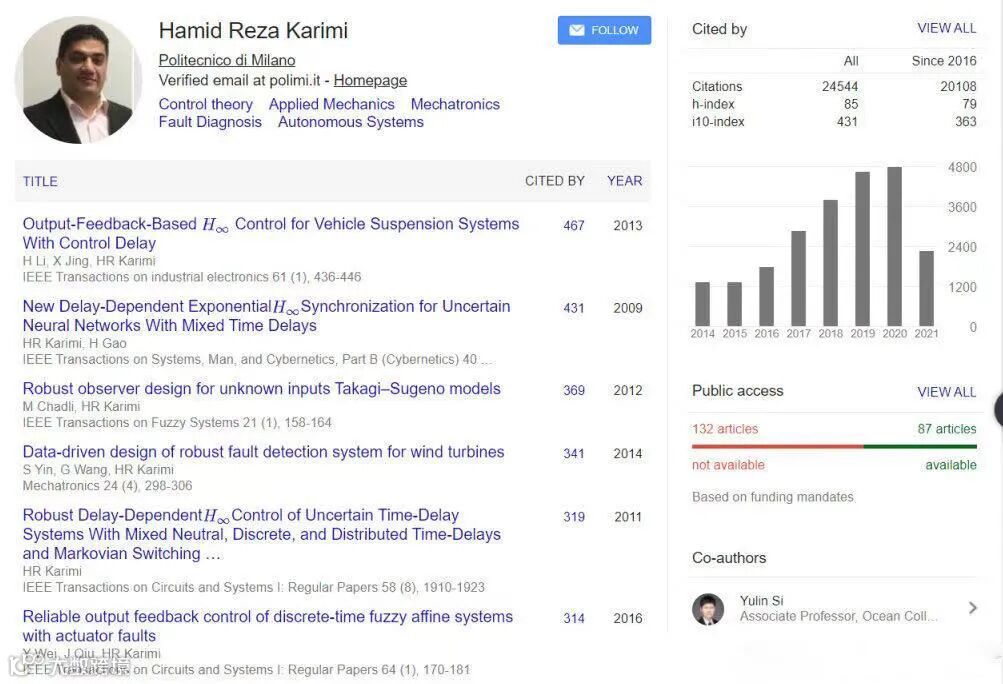
Task: Select the Control theory interest tag
Action: pyautogui.click(x=206, y=104)
